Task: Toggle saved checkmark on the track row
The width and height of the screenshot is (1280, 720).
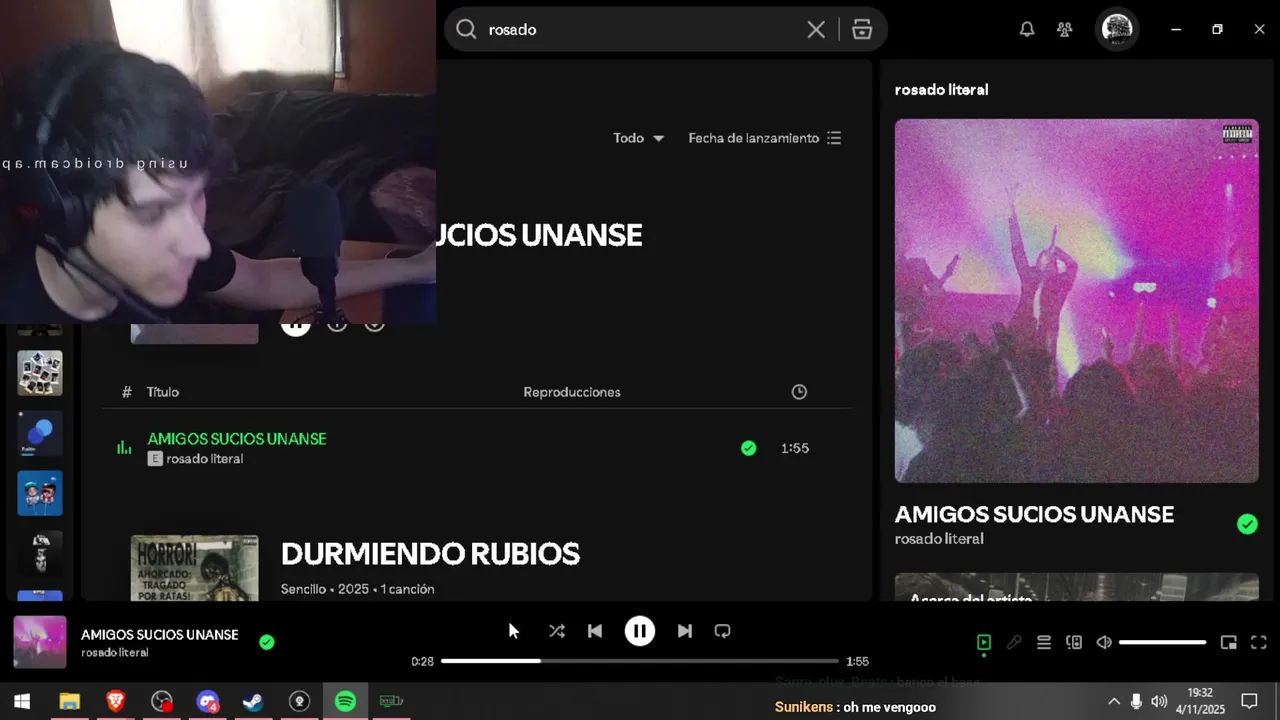Action: [x=749, y=448]
